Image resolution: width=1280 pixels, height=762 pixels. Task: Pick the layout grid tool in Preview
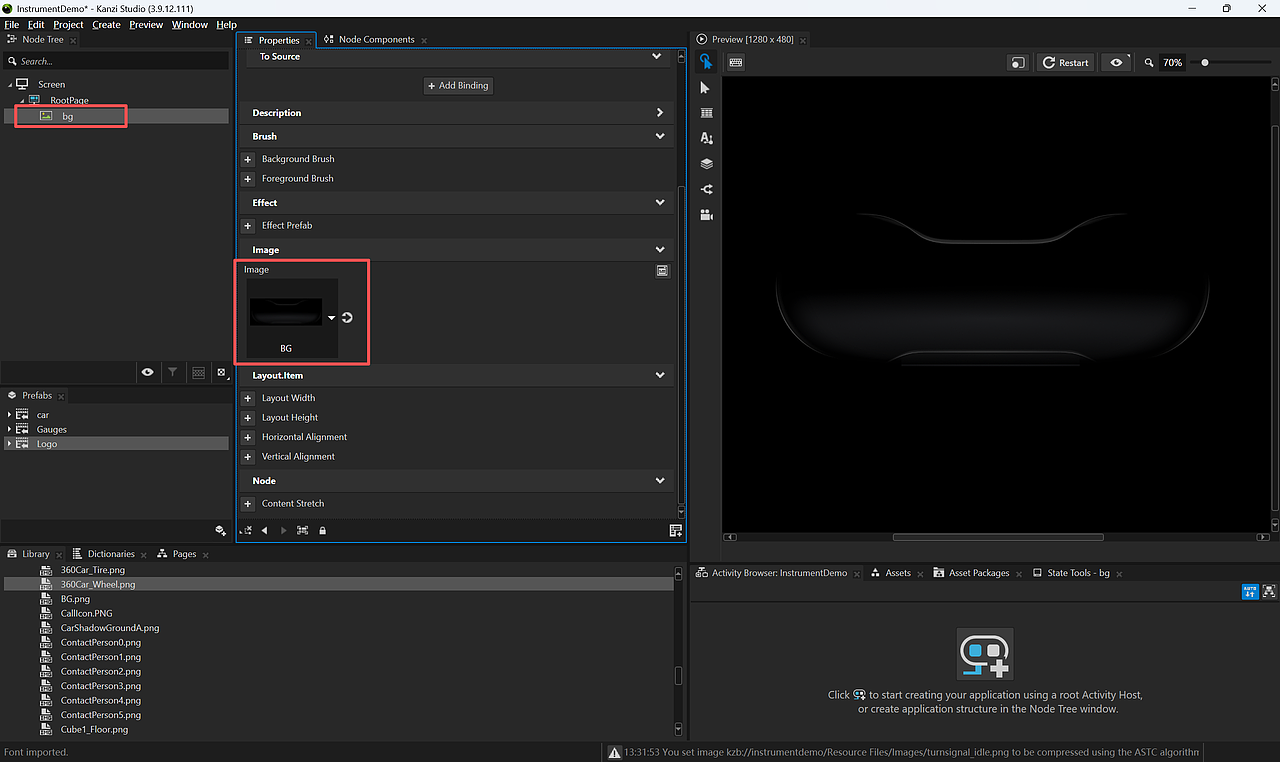(706, 113)
